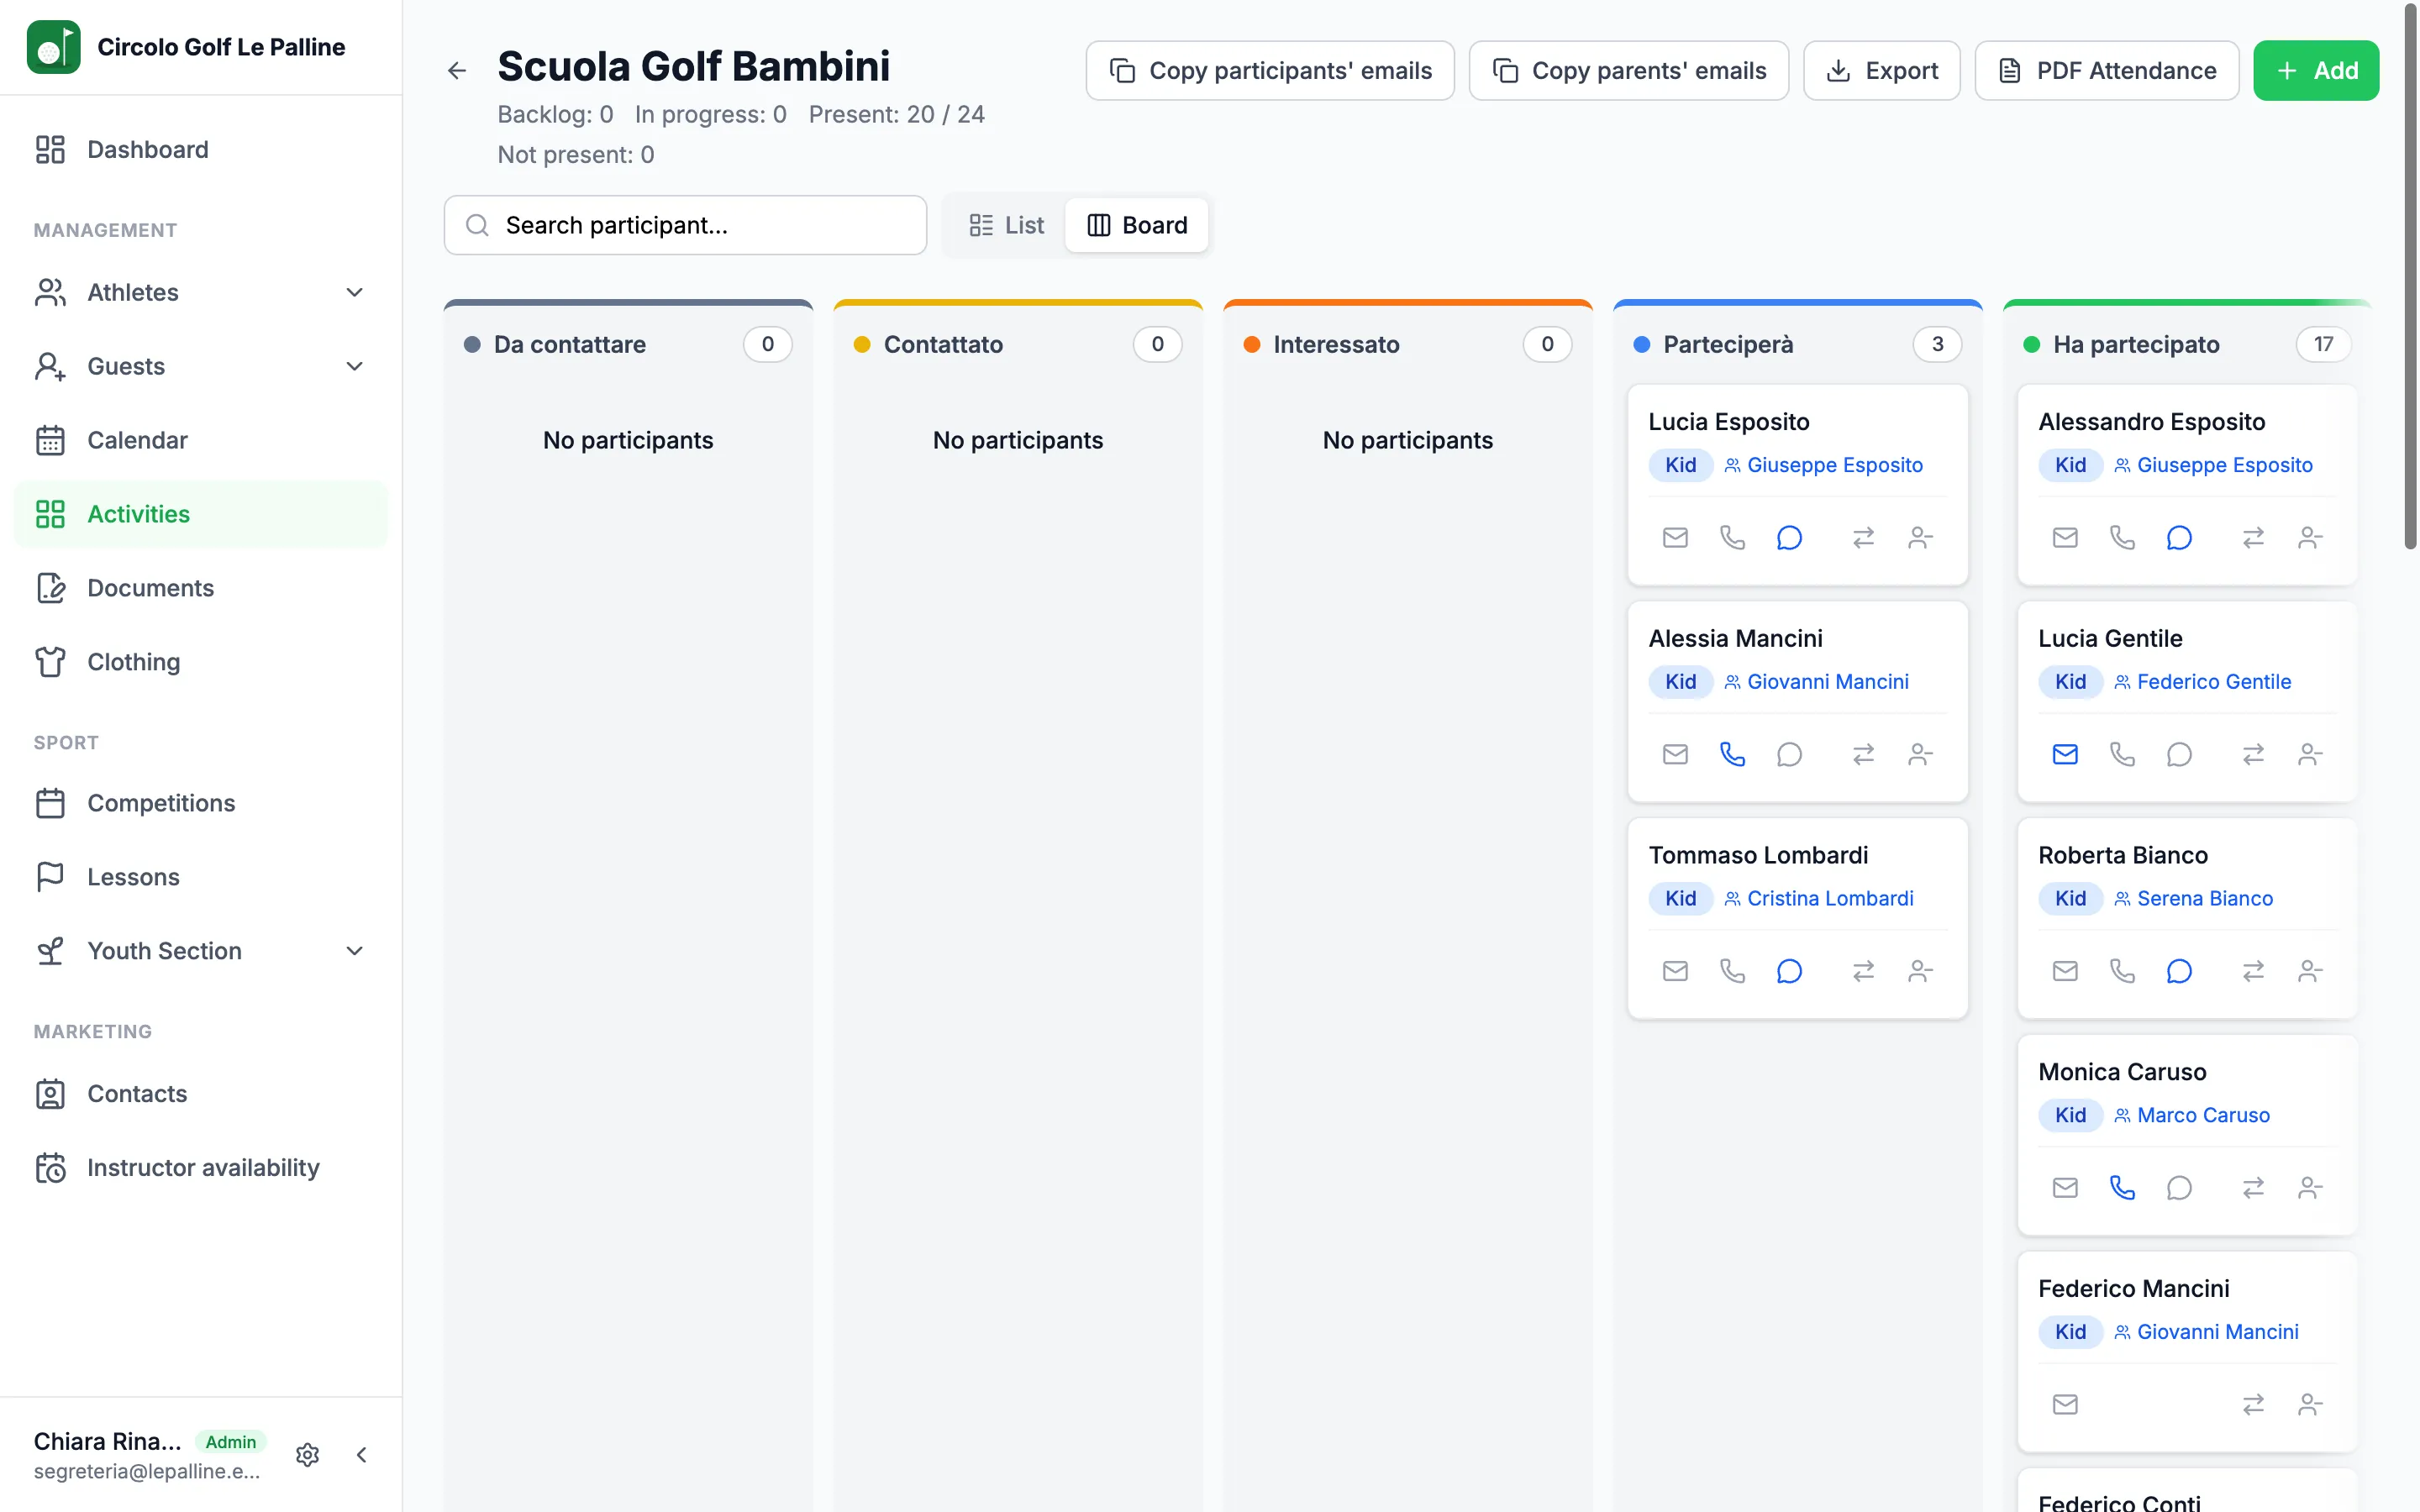Go back using the left arrow icon
The width and height of the screenshot is (2420, 1512).
pyautogui.click(x=457, y=70)
